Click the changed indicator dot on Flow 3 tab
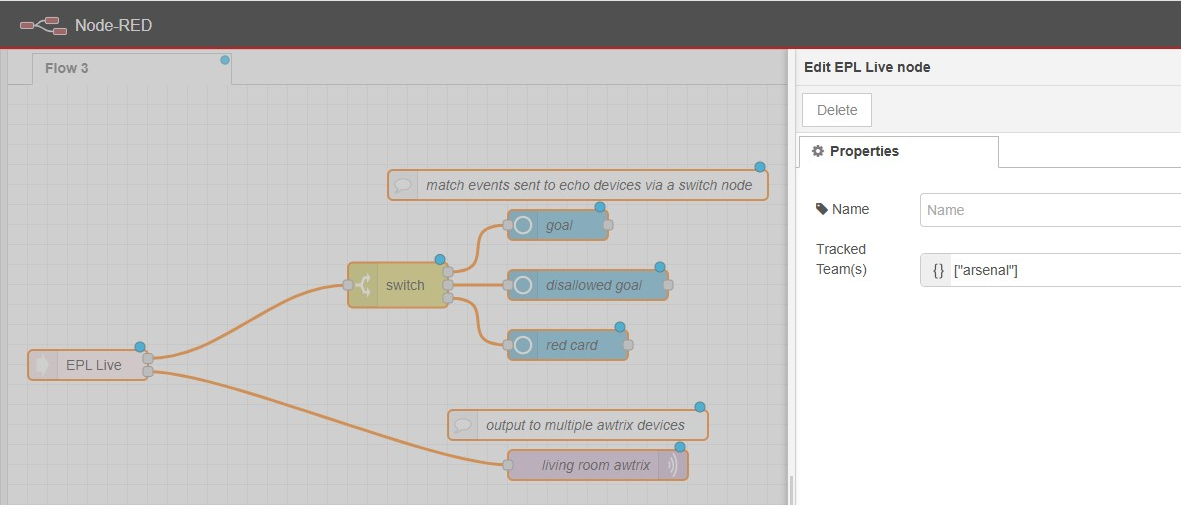1181x505 pixels. click(x=224, y=60)
